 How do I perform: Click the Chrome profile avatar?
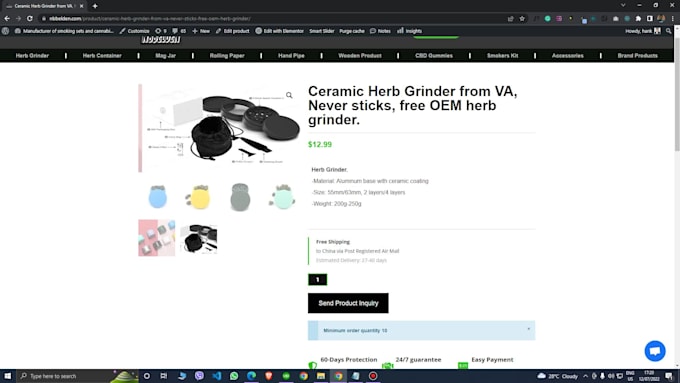(x=661, y=19)
